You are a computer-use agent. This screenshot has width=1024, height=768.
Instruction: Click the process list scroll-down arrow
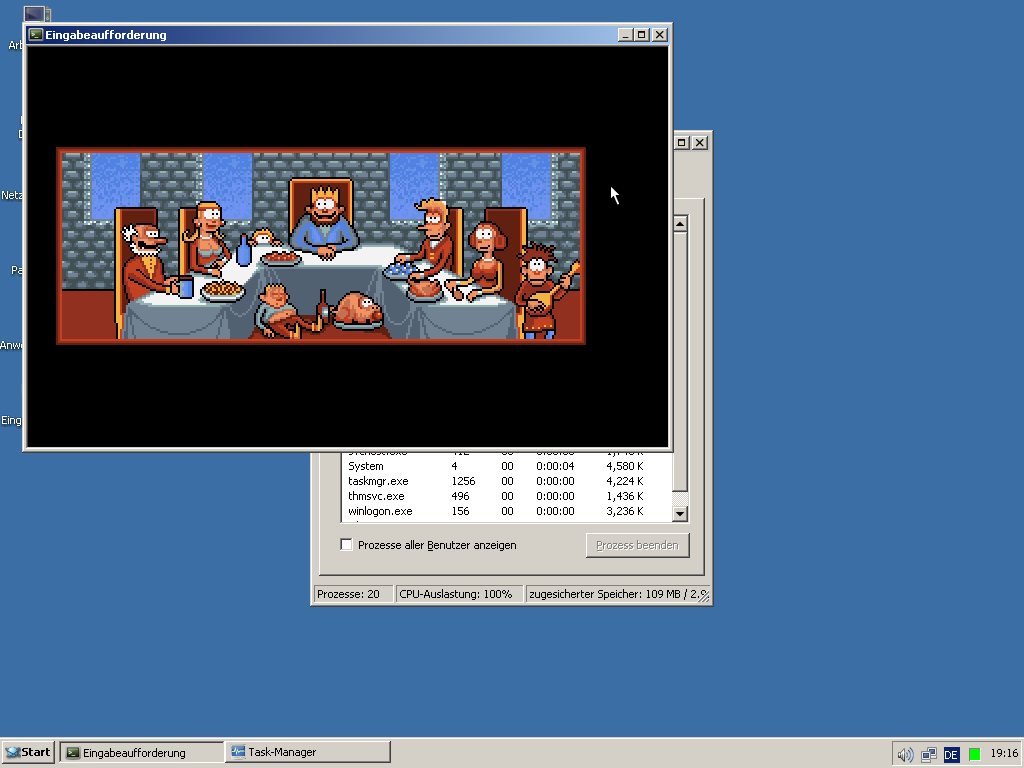(680, 513)
